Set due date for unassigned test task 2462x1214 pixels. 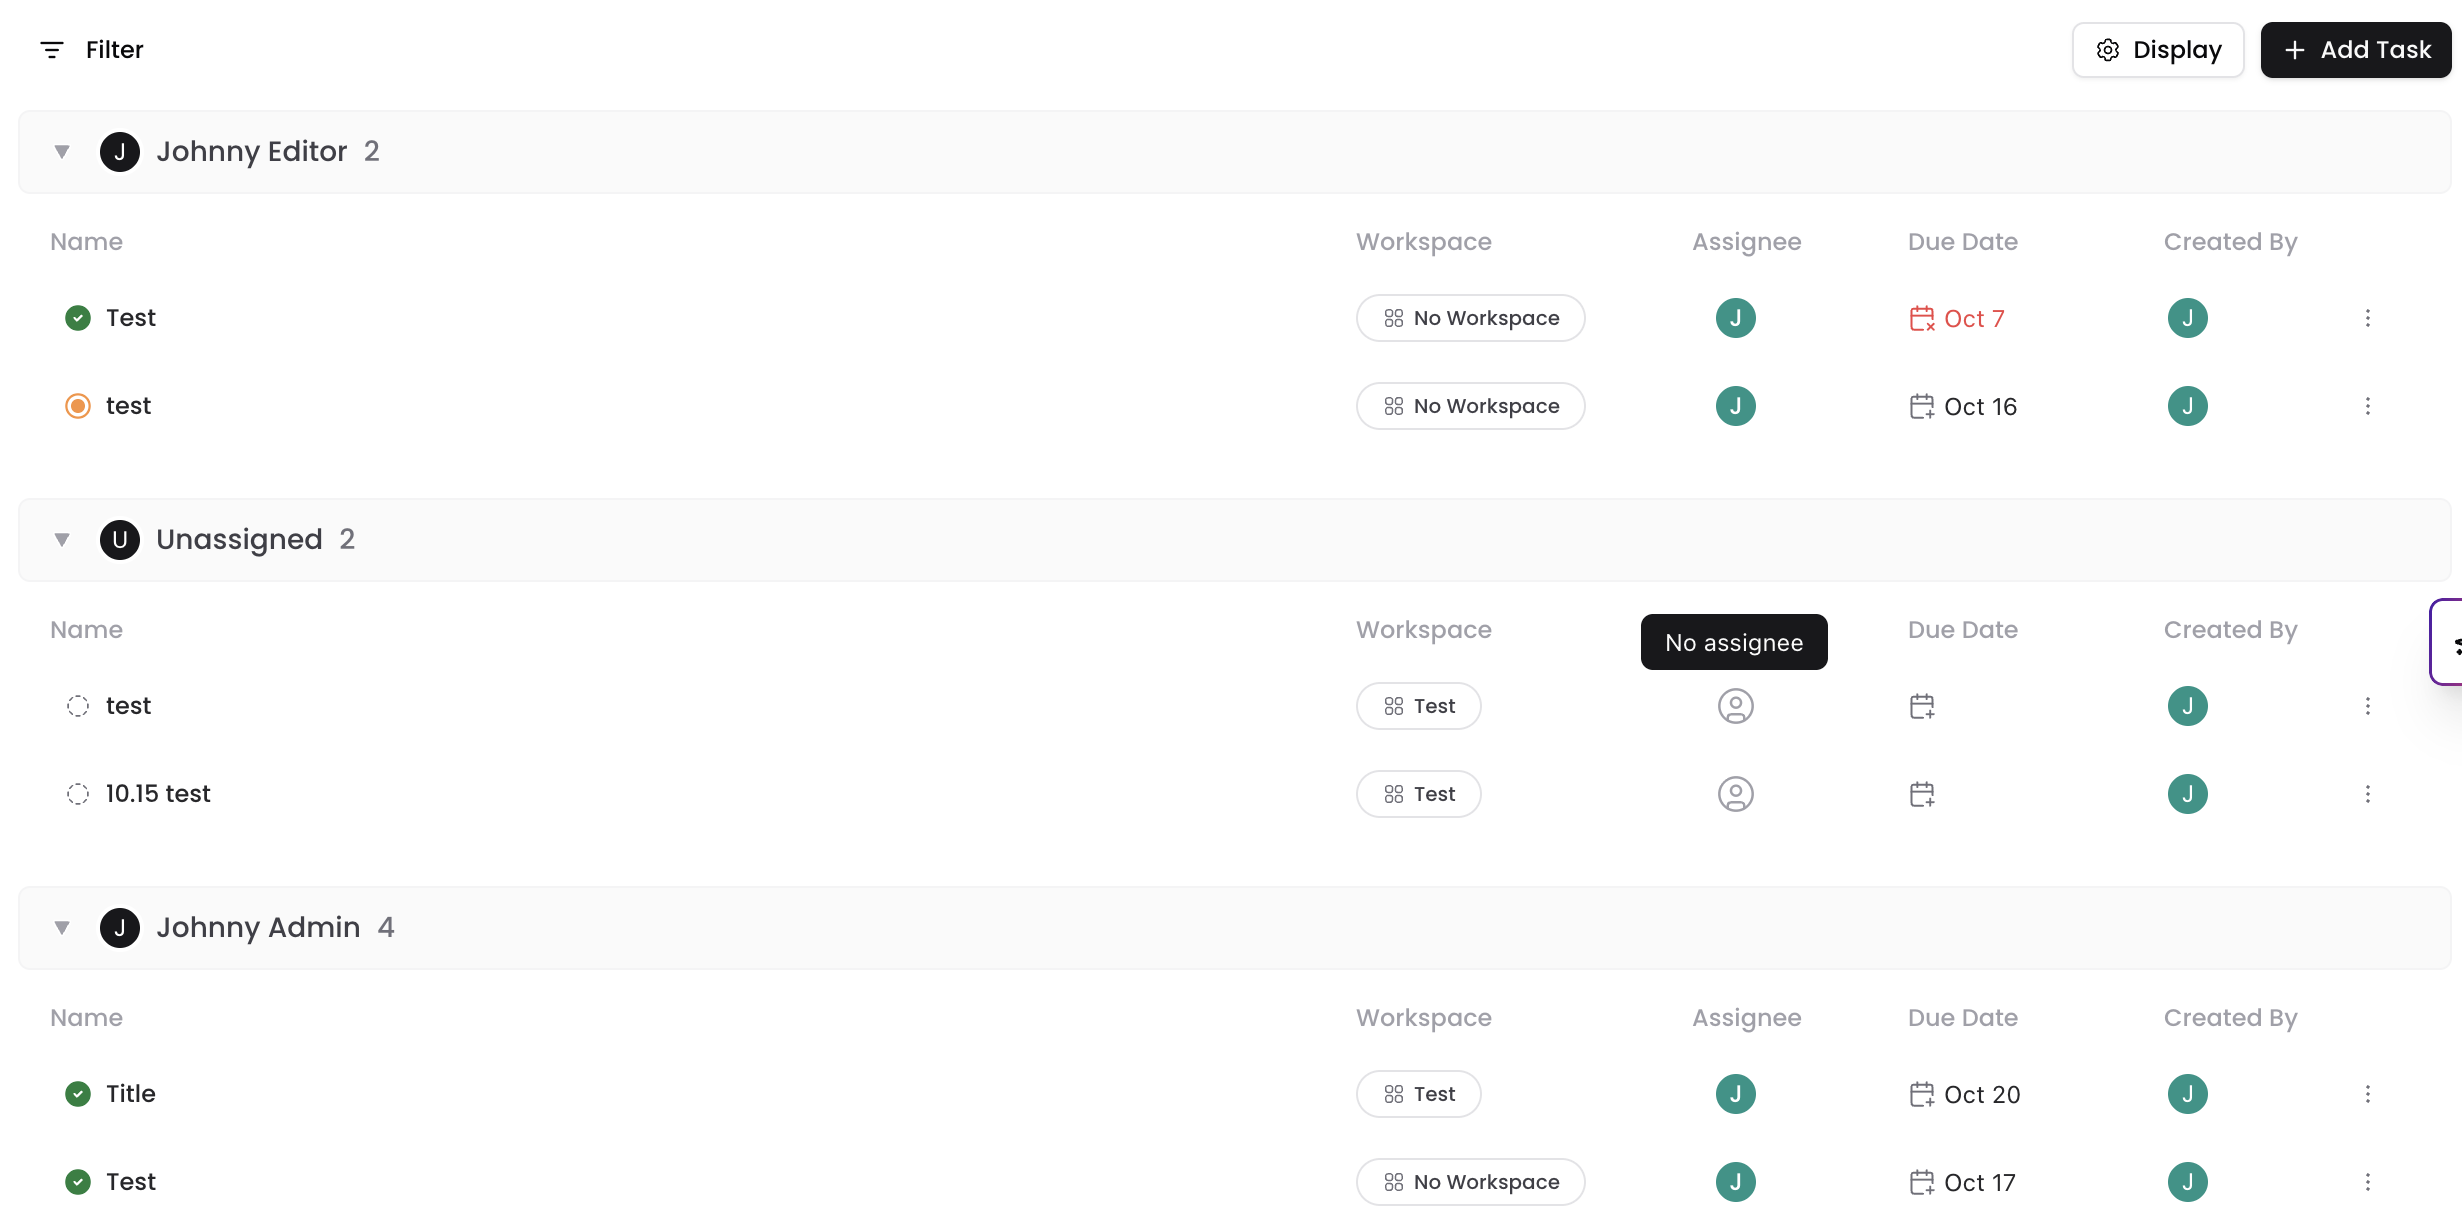(1922, 706)
